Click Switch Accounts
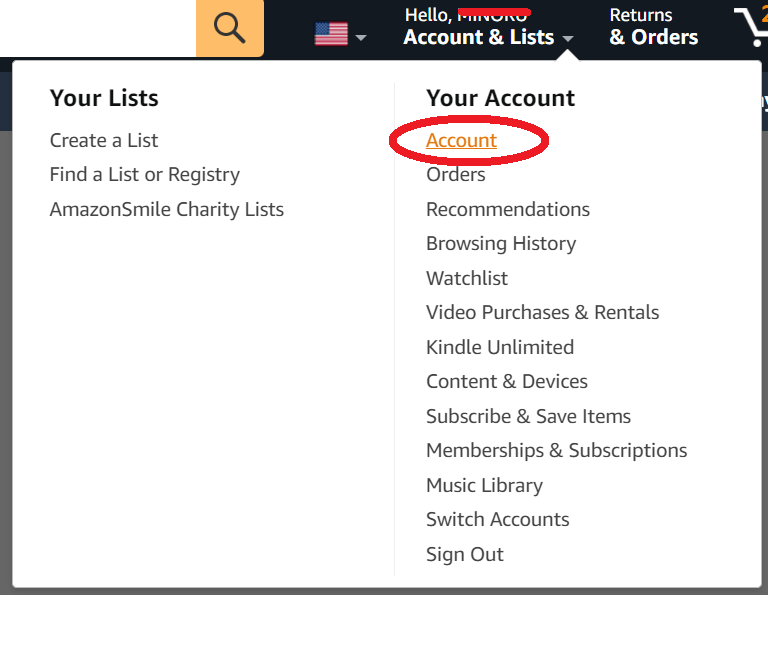Image resolution: width=768 pixels, height=664 pixels. [x=498, y=520]
